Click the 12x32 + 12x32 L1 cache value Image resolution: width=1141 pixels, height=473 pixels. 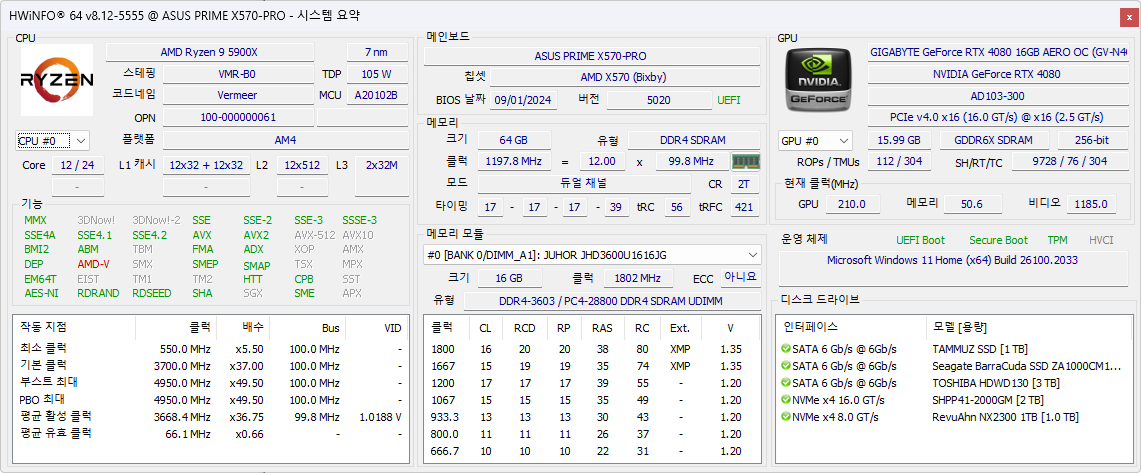206,165
